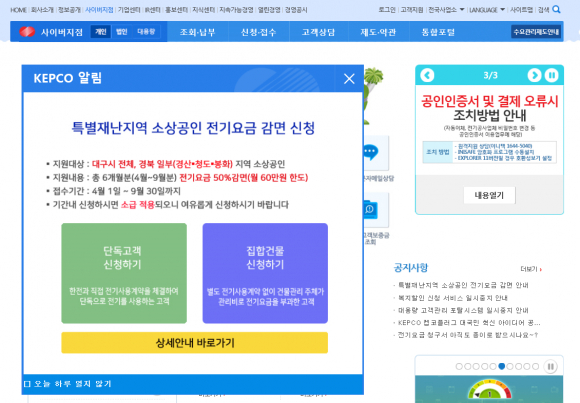Click the 고객지원 link

tap(412, 10)
